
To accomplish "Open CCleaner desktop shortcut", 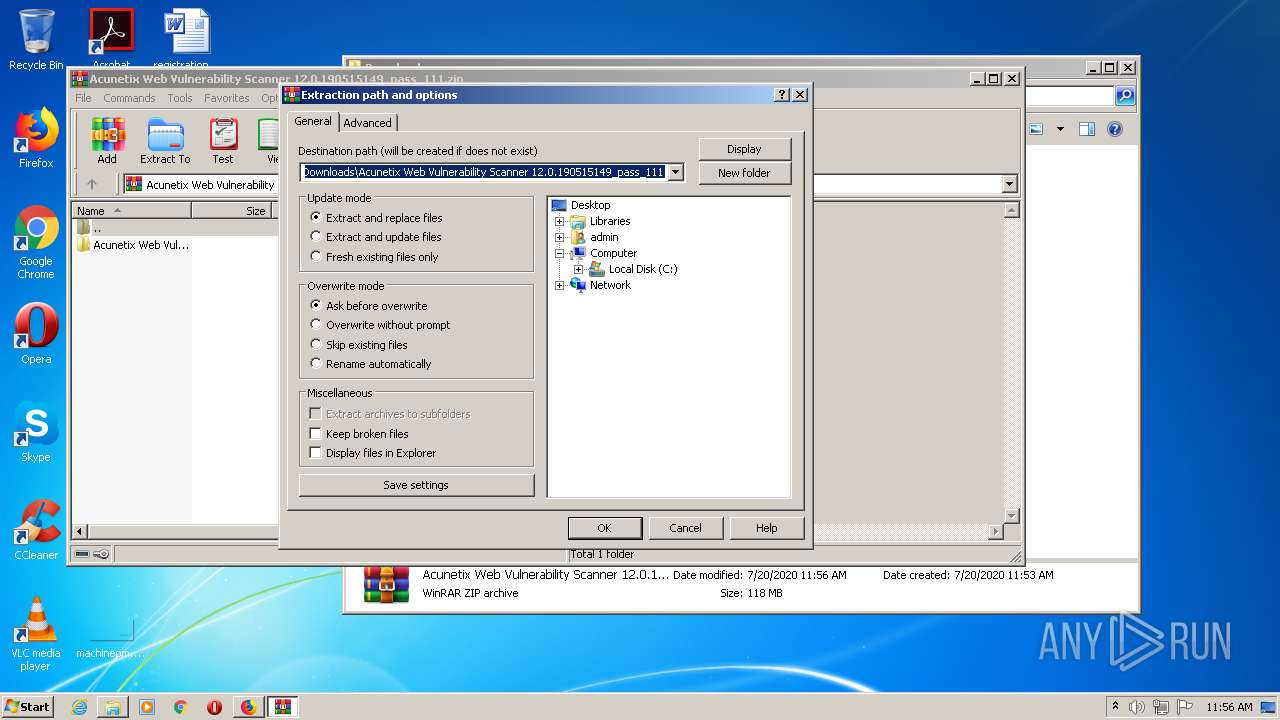I will pos(36,530).
